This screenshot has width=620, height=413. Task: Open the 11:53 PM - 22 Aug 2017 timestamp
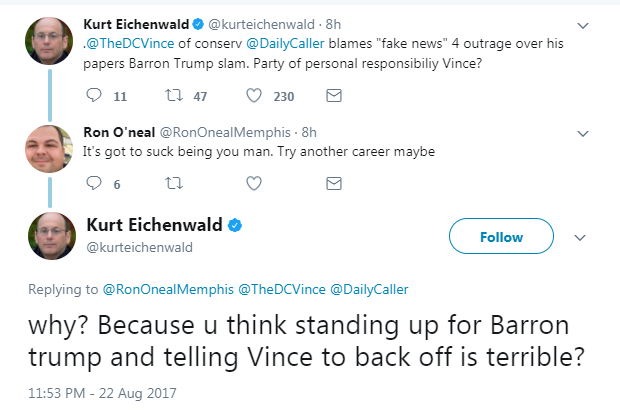102,393
